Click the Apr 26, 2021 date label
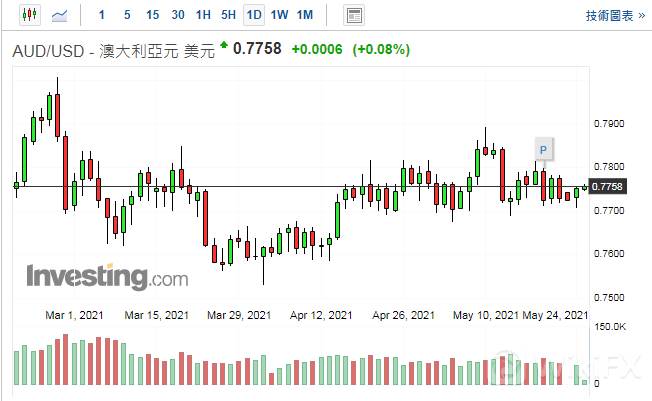The height and width of the screenshot is (401, 652). click(x=403, y=315)
